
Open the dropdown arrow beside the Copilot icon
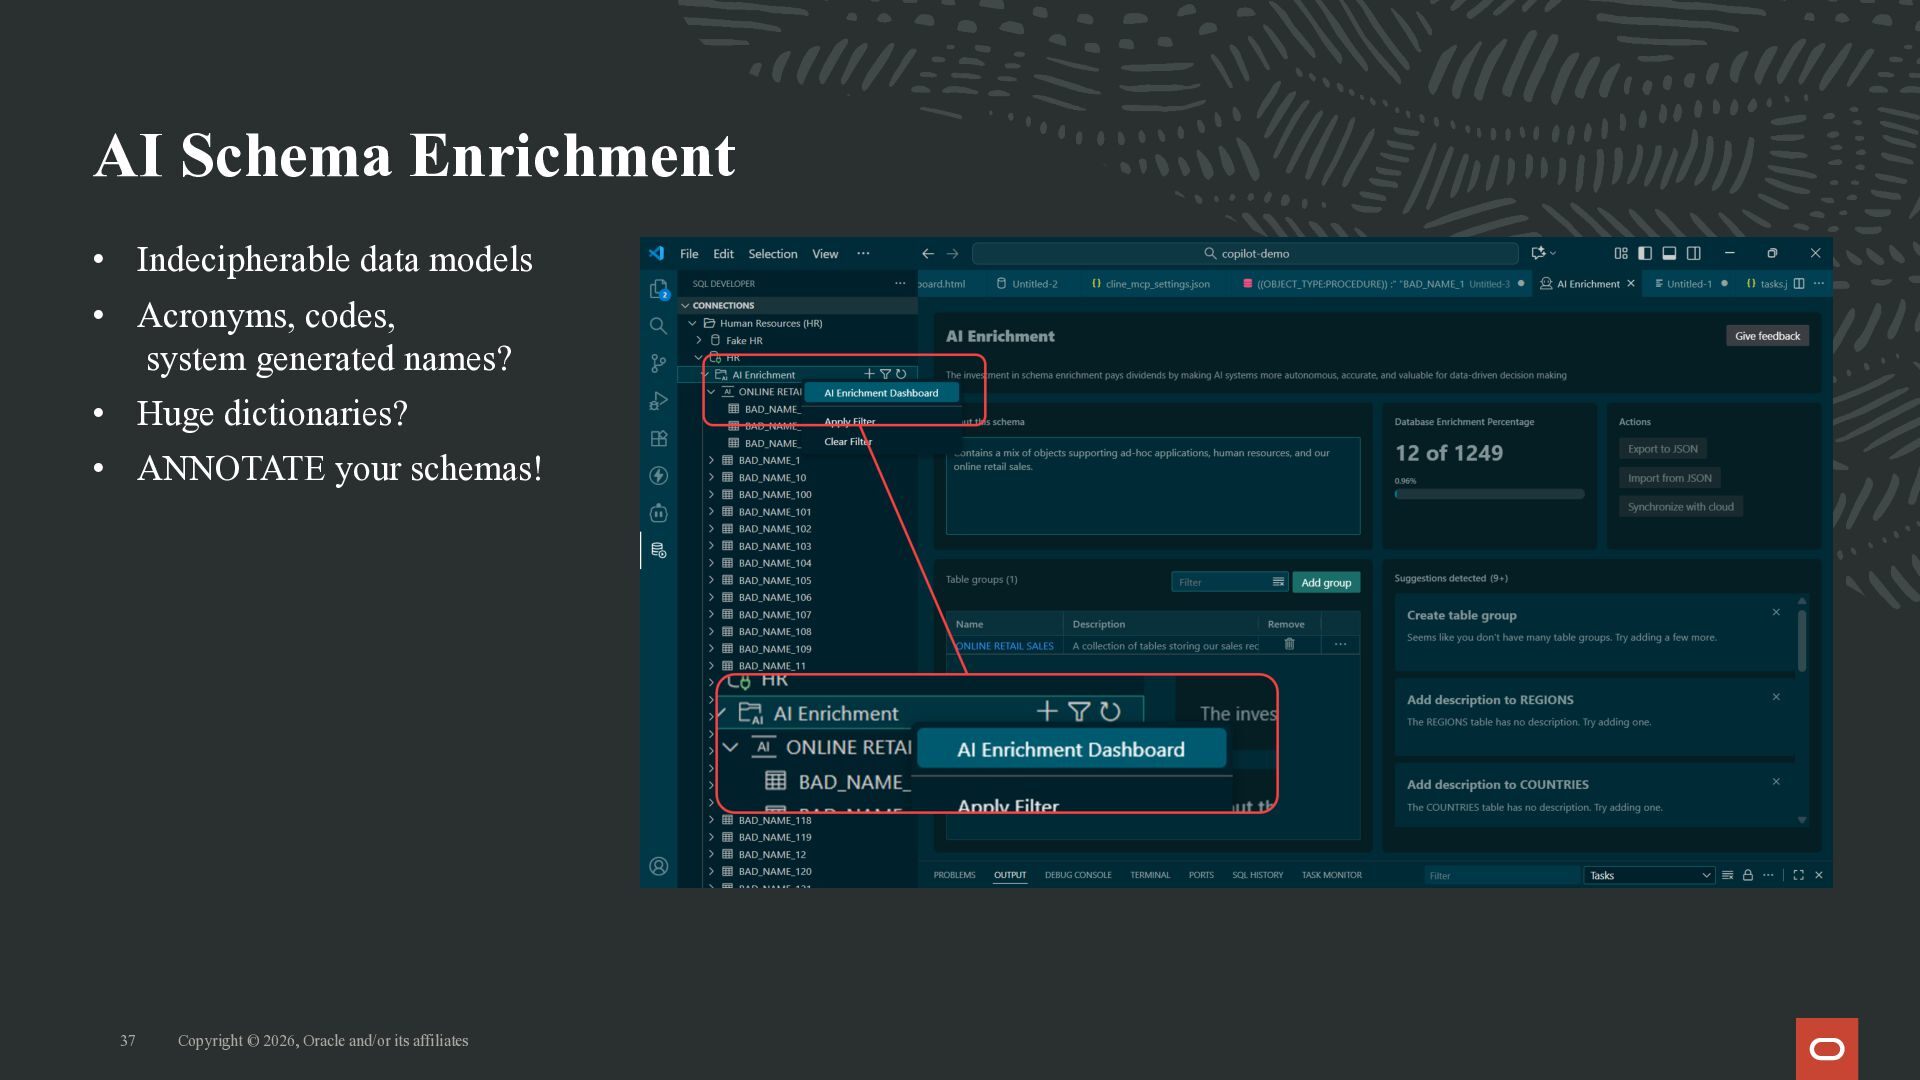(x=1553, y=253)
